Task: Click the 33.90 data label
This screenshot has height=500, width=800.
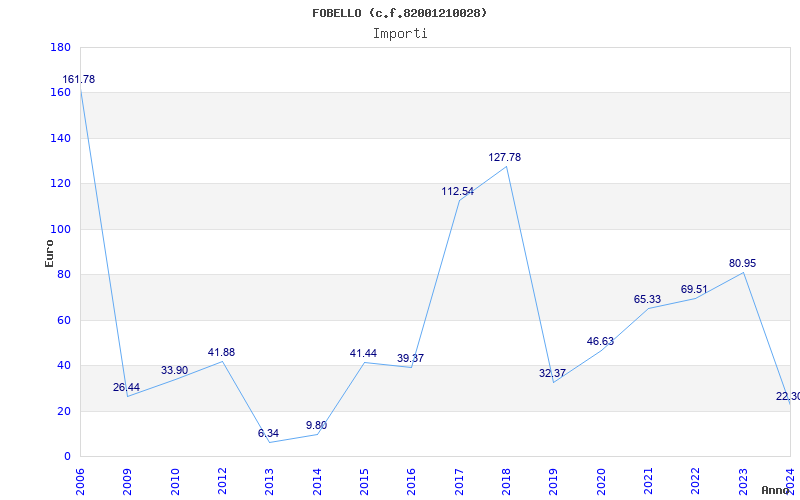Action: (x=174, y=370)
